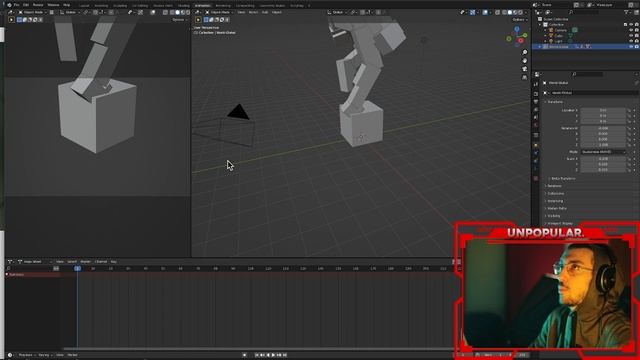Click the Rotation W field

603,128
